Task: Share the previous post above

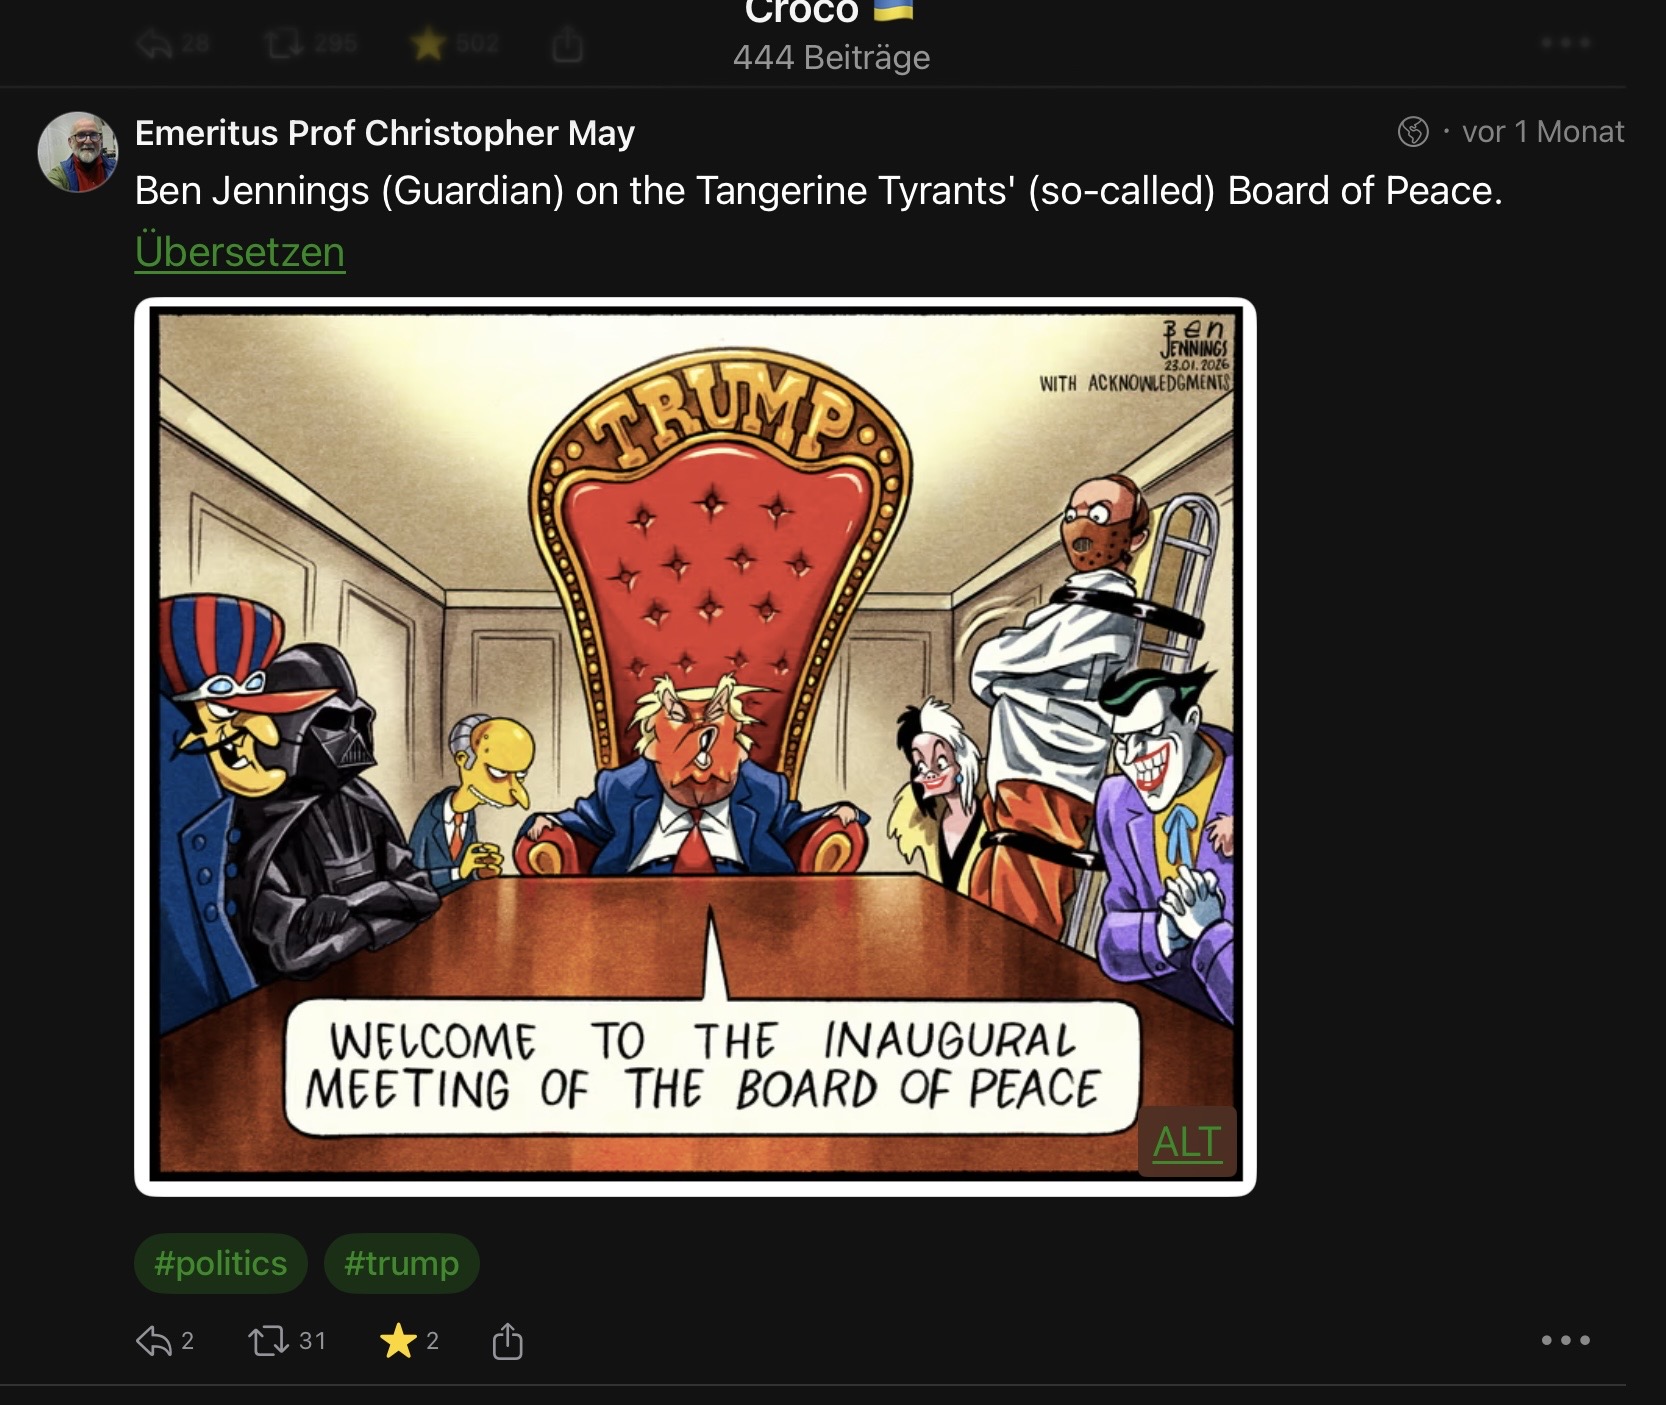Action: click(567, 44)
